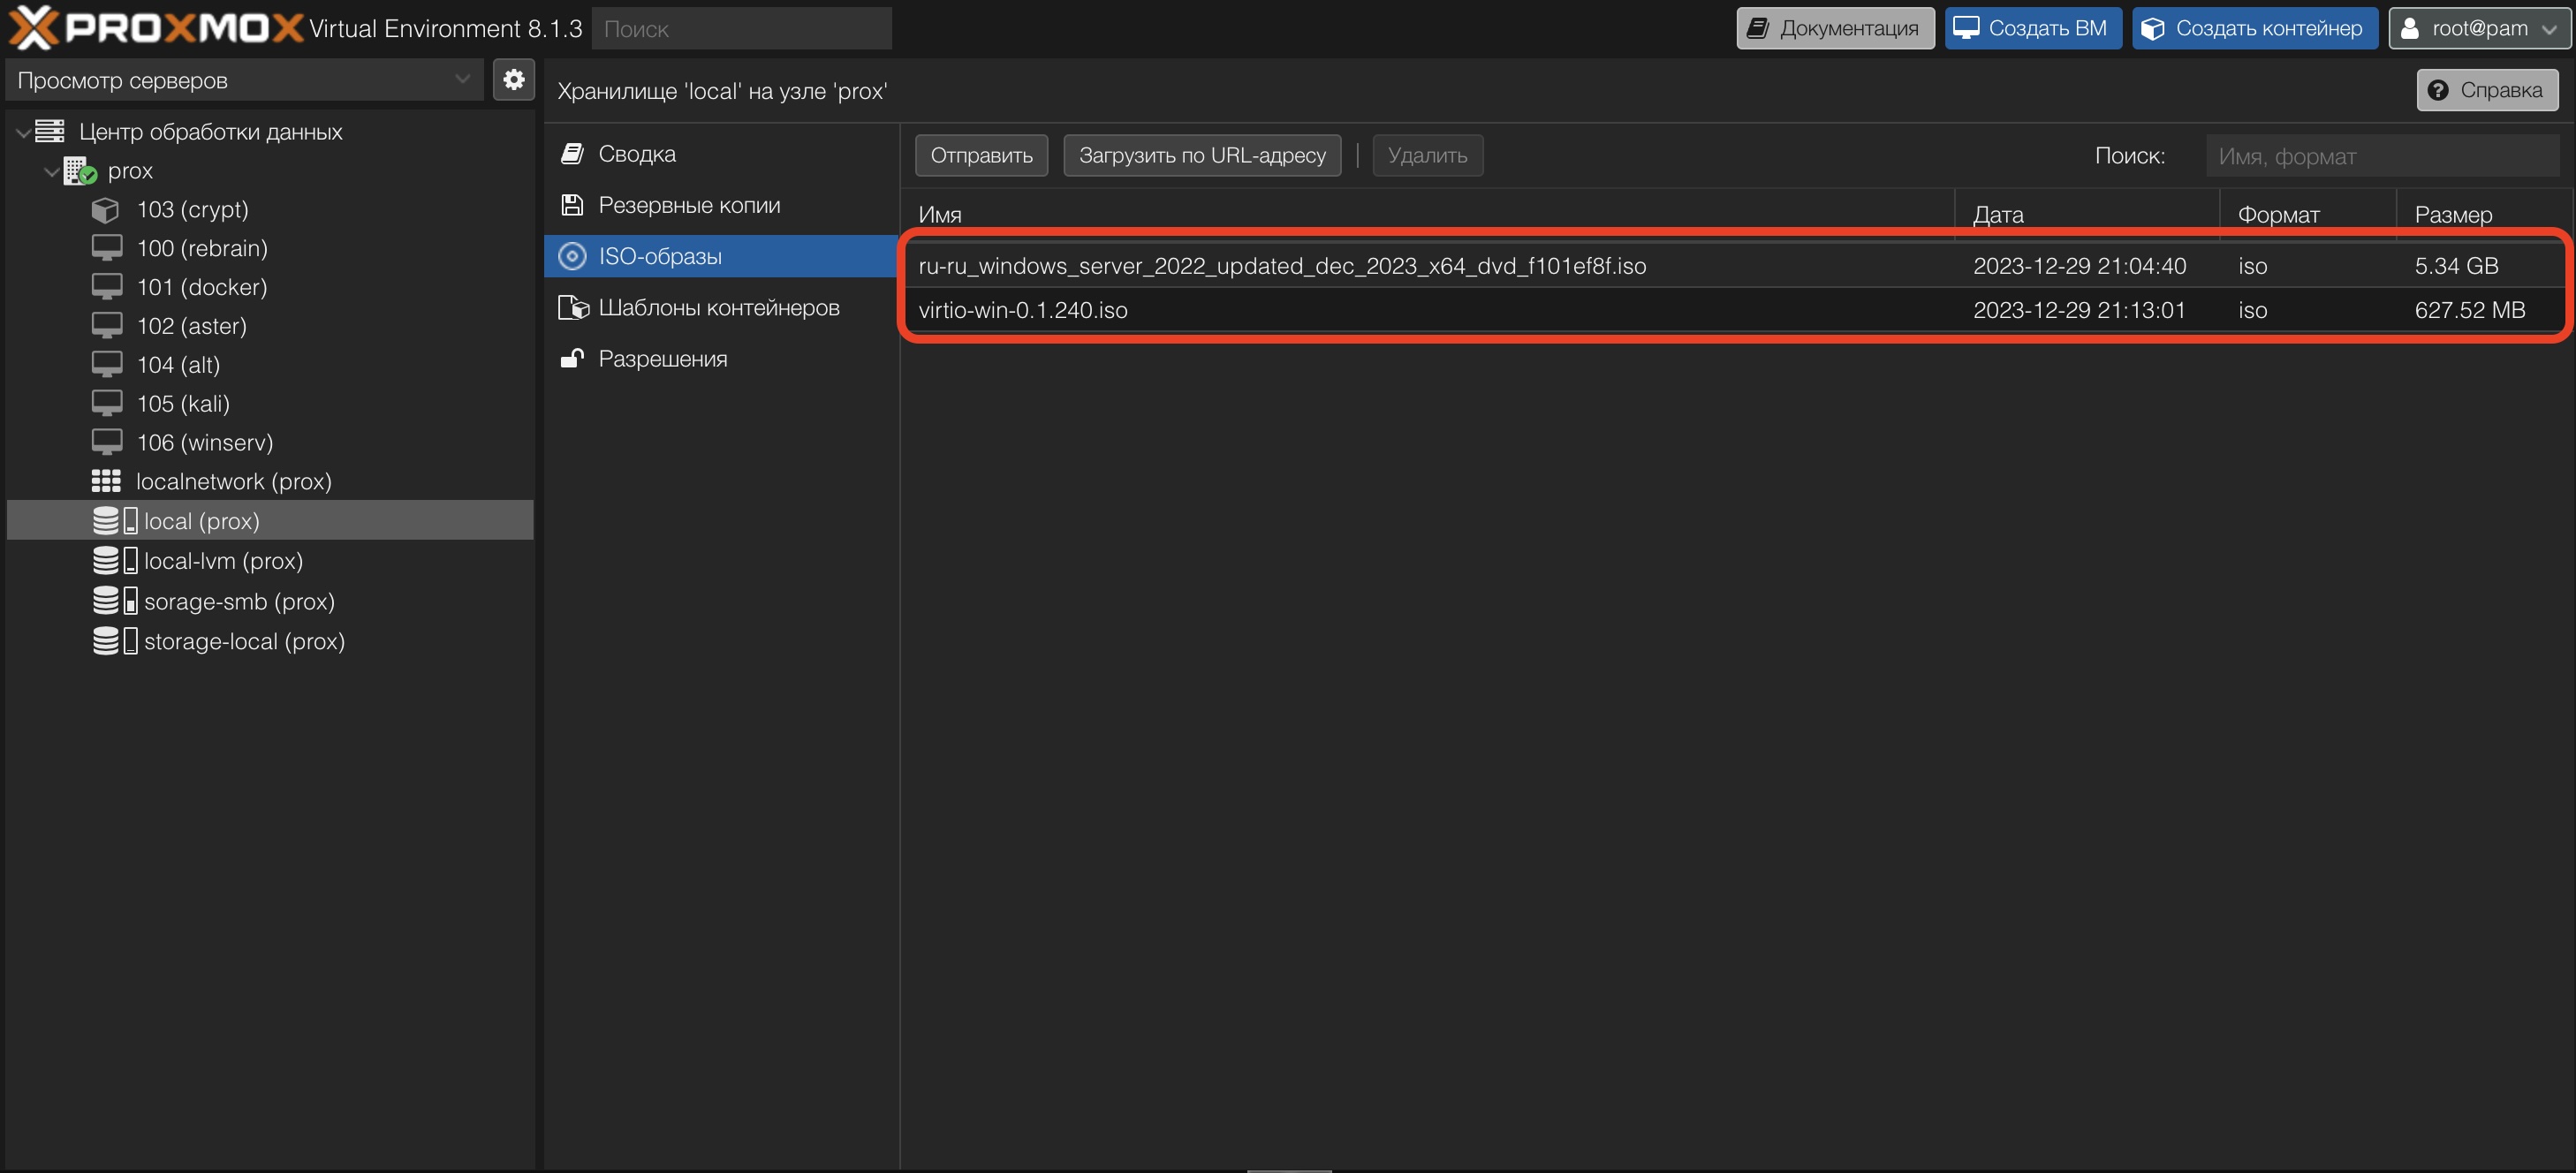Click the Proxmox logo
Screen dimensions: 2576x1173
[156, 27]
